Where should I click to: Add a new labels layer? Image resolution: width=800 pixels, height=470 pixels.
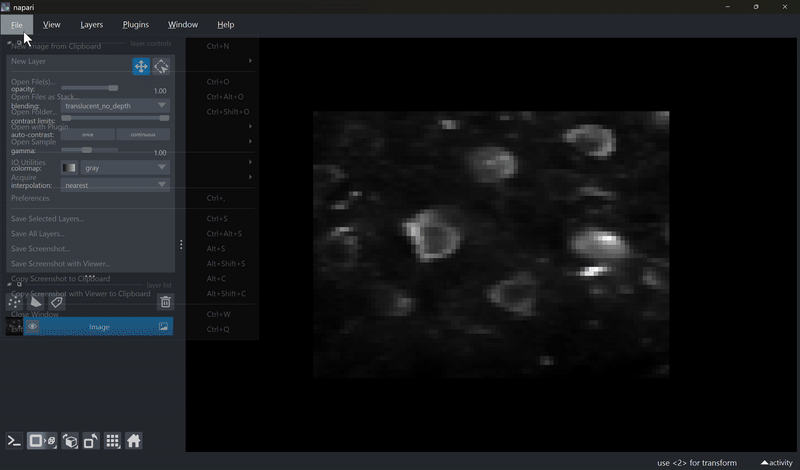click(57, 302)
